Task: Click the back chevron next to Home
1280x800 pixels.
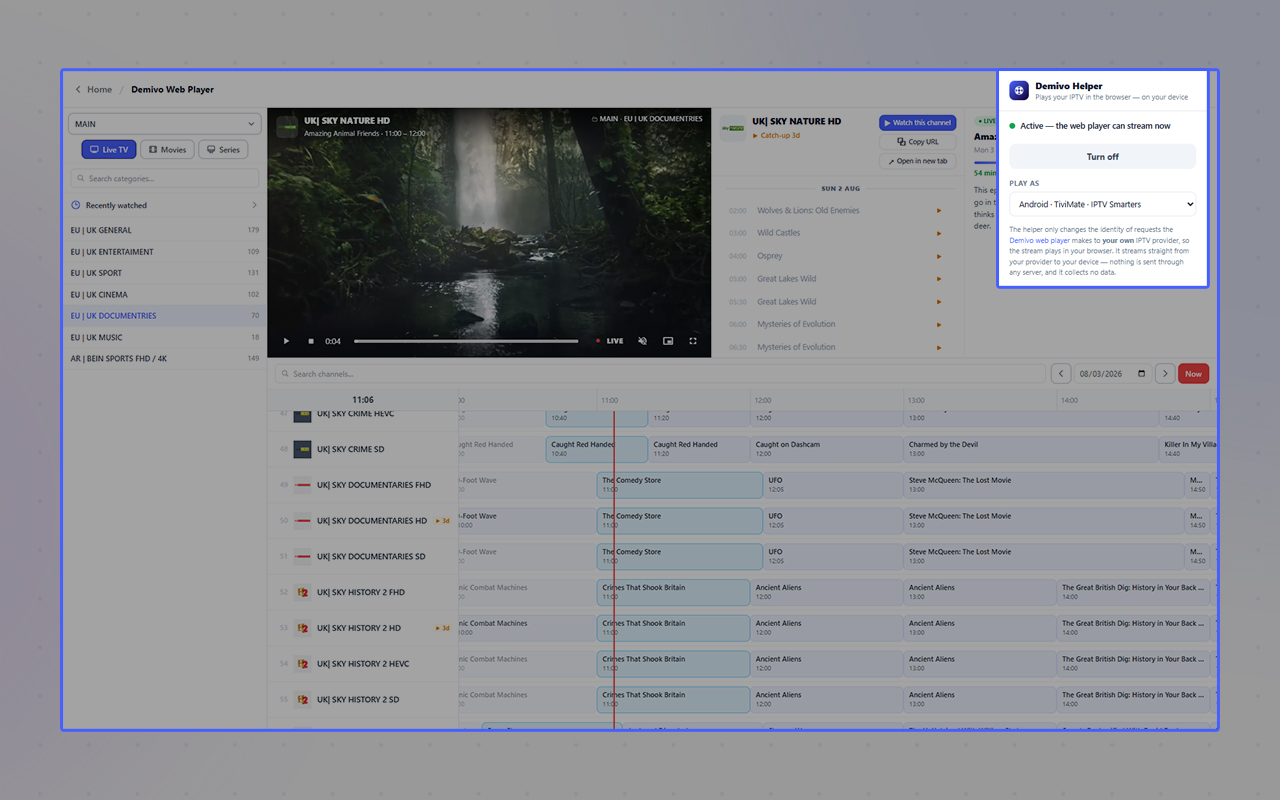Action: tap(78, 89)
